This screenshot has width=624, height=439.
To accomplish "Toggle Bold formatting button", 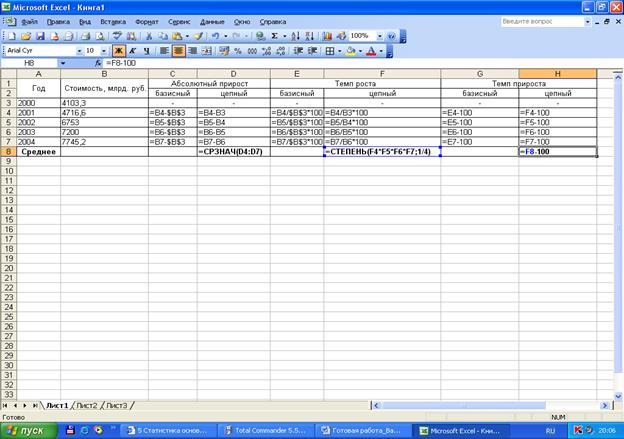I will [x=118, y=50].
